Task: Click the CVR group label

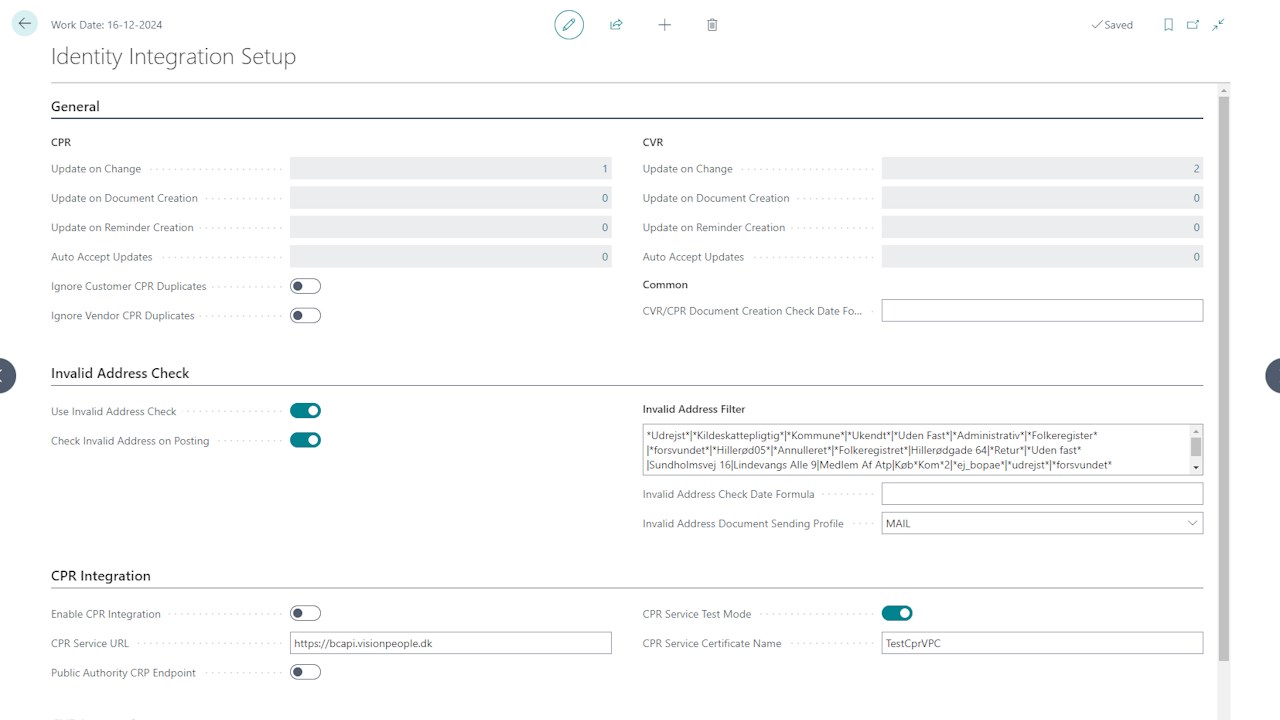Action: pos(653,142)
